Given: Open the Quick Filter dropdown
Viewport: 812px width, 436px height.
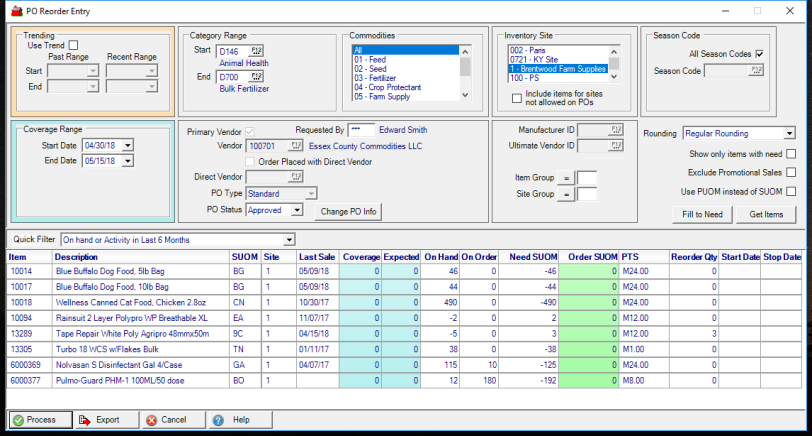Looking at the screenshot, I should pyautogui.click(x=289, y=240).
